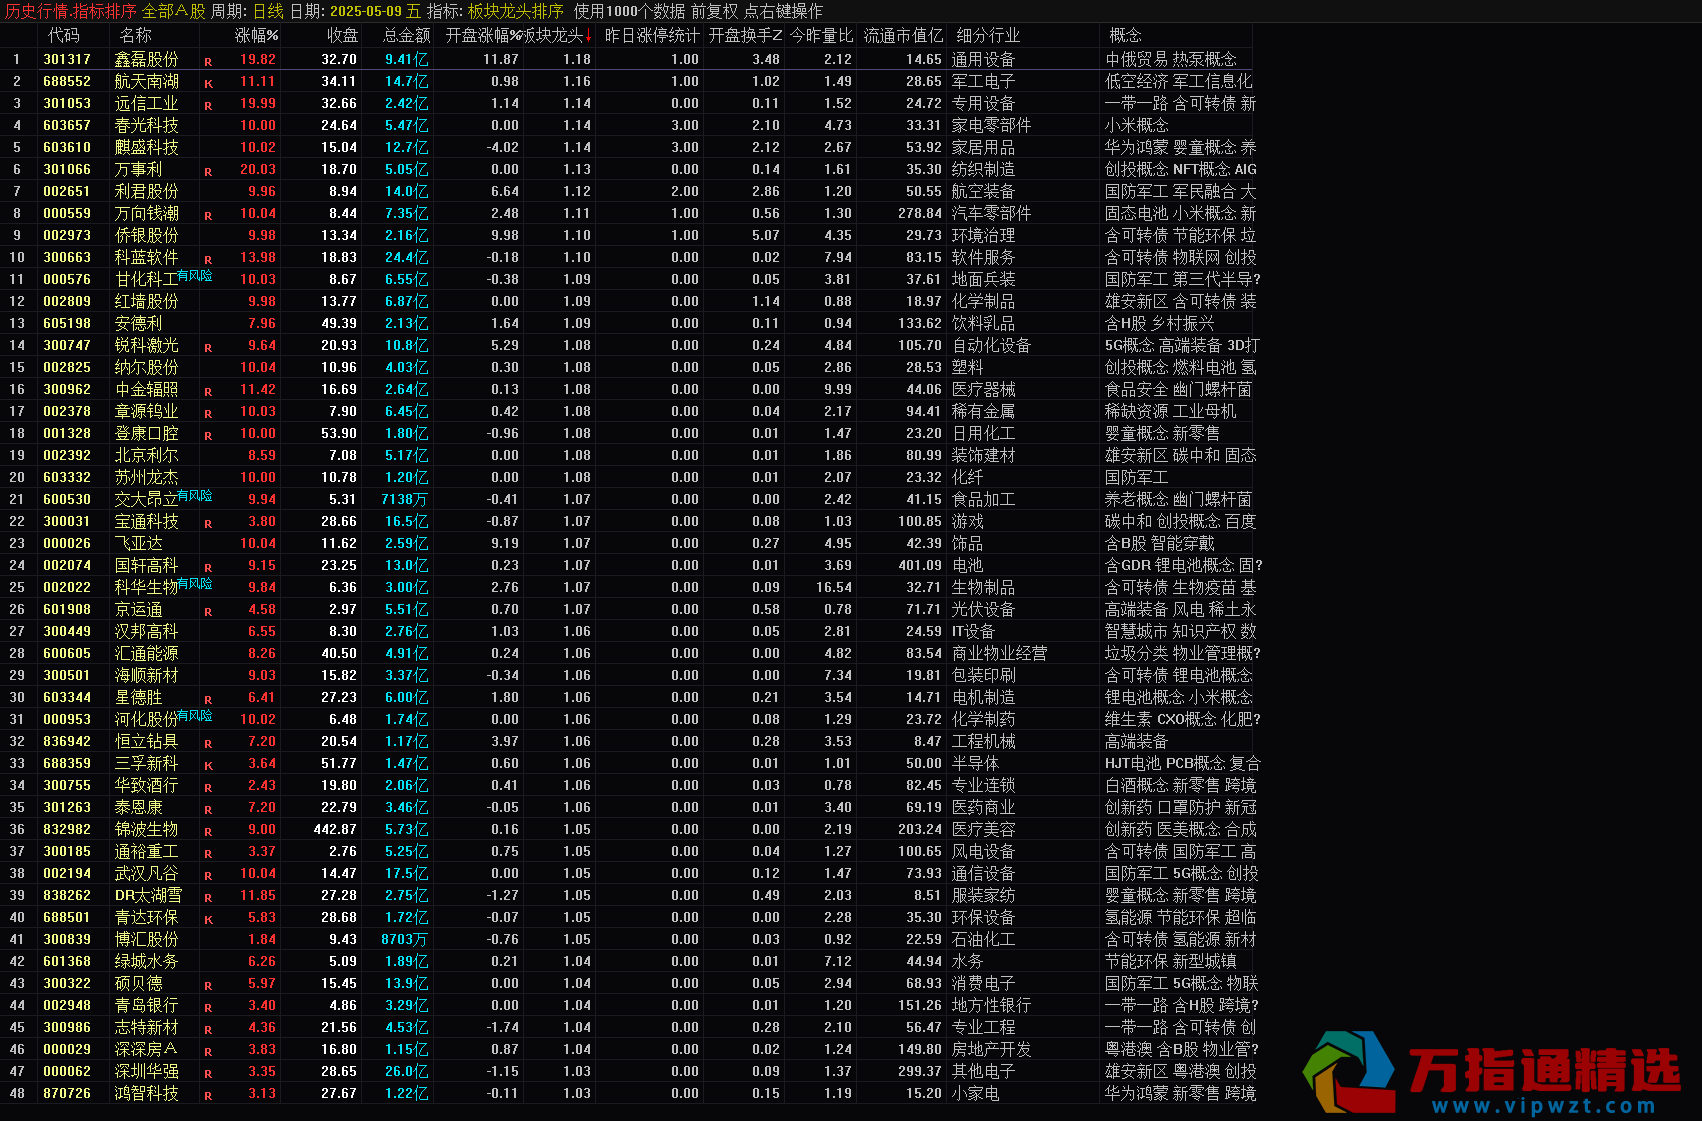The height and width of the screenshot is (1121, 1702).
Task: Select the 侨银股份 stock name
Action: [146, 235]
